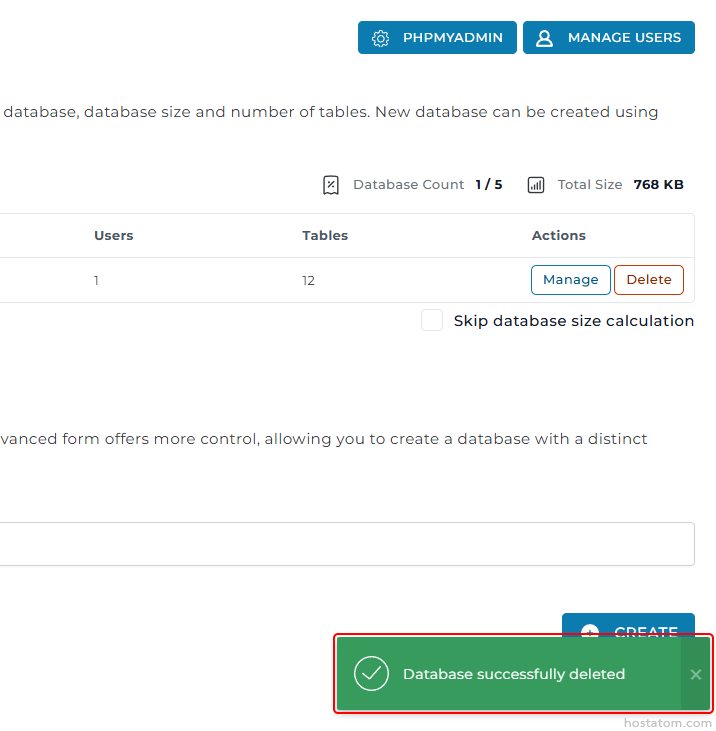The image size is (716, 731).
Task: Click the Actions column header
Action: 558,235
